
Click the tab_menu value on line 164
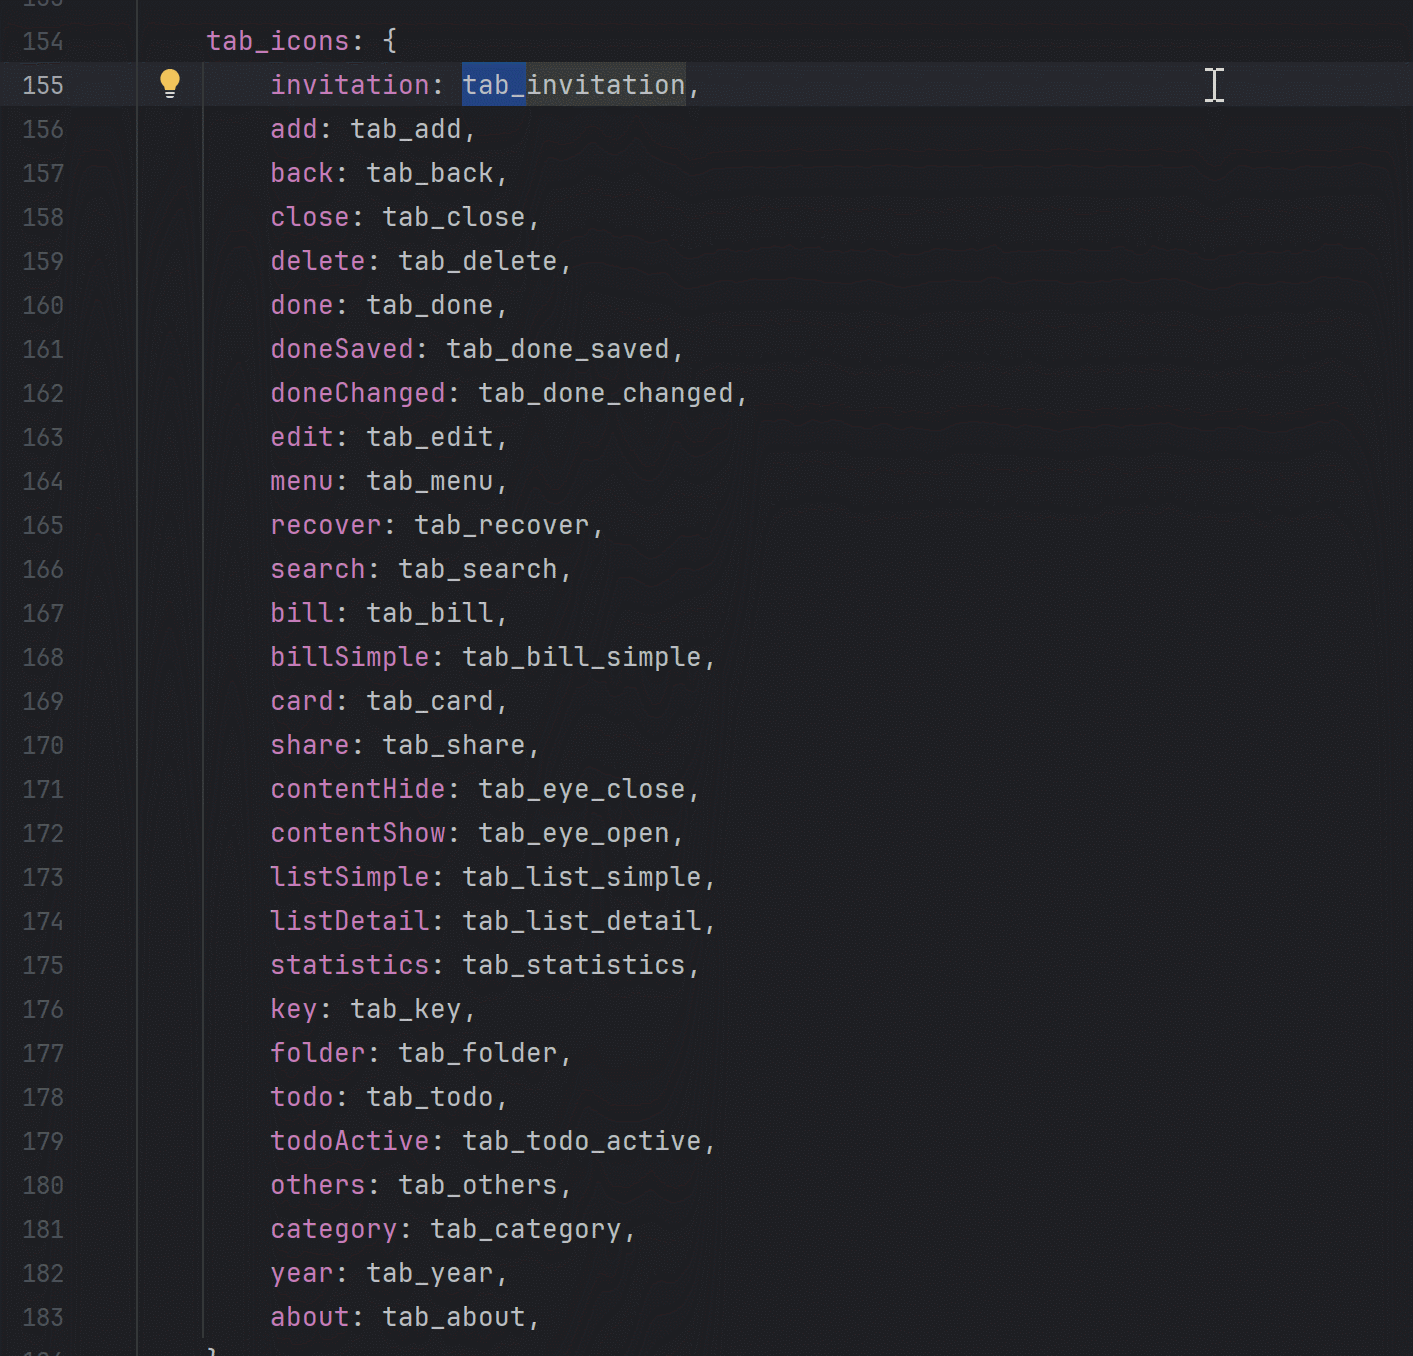pos(434,480)
